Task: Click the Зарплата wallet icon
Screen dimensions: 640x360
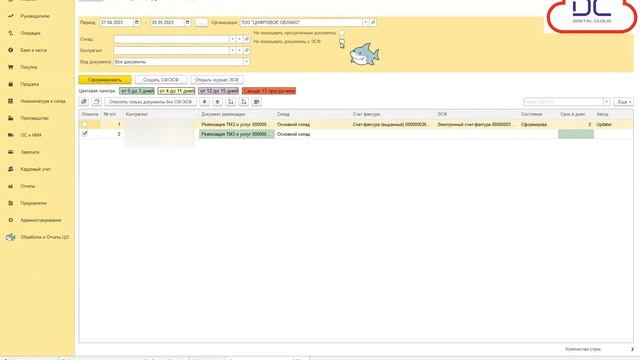Action: tap(11, 152)
